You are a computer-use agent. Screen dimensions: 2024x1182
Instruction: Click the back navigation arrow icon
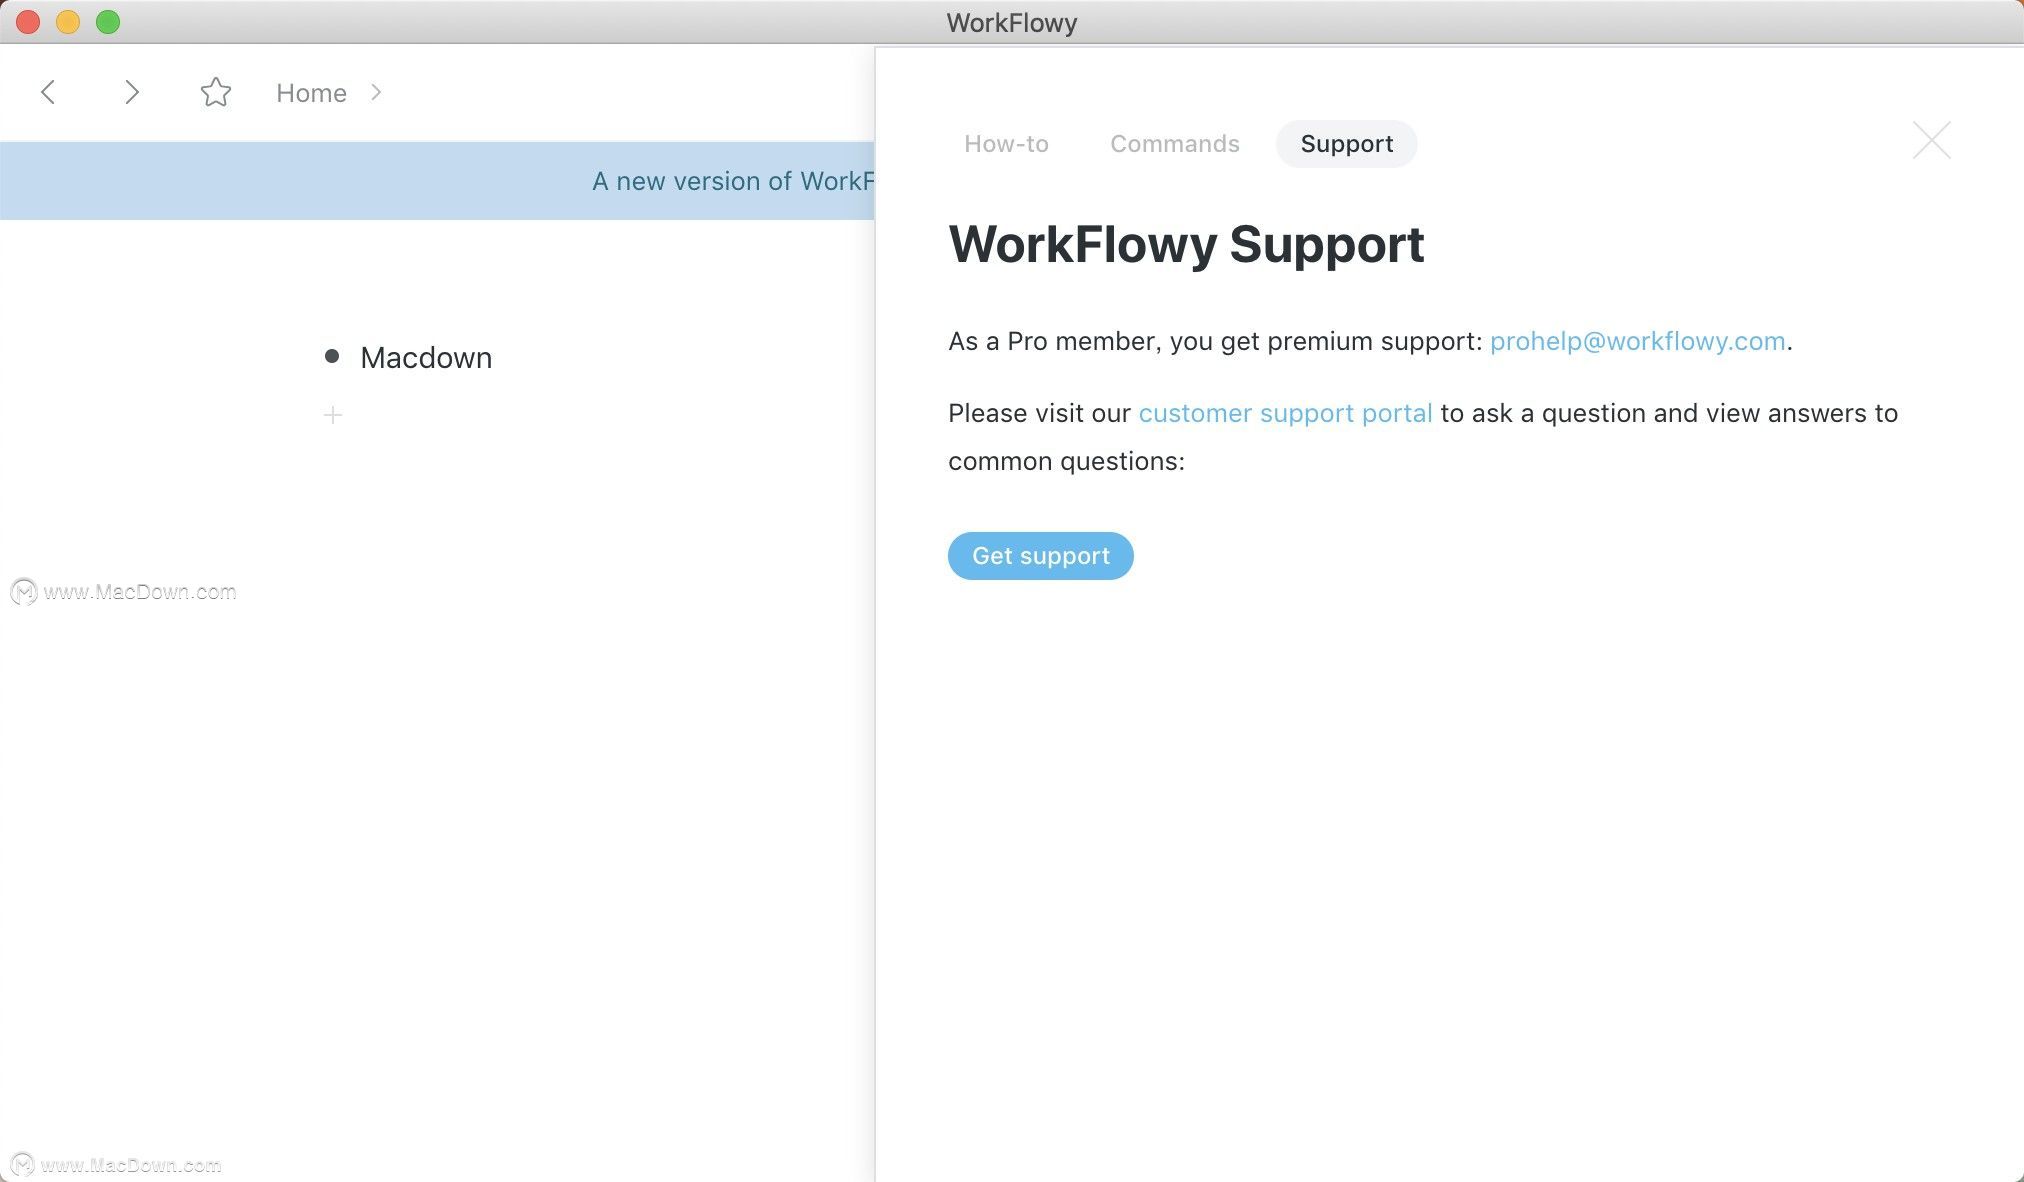(x=46, y=91)
